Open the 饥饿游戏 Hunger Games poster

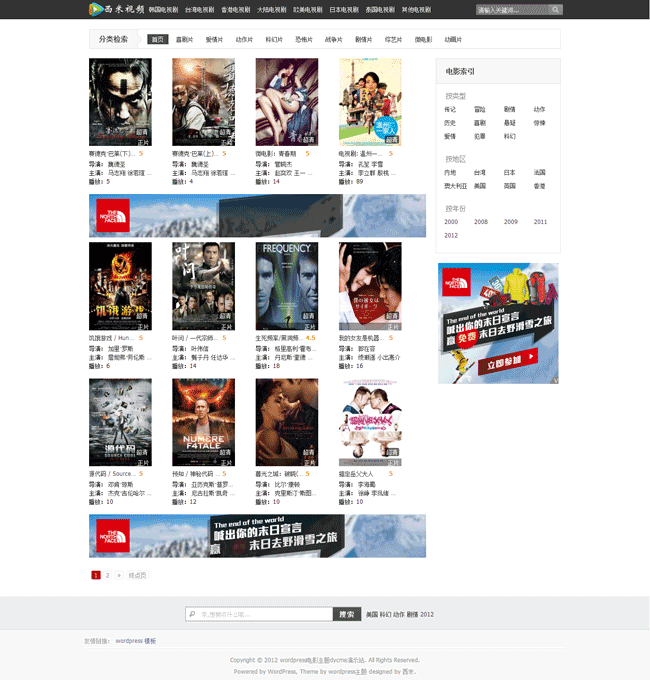coord(121,286)
